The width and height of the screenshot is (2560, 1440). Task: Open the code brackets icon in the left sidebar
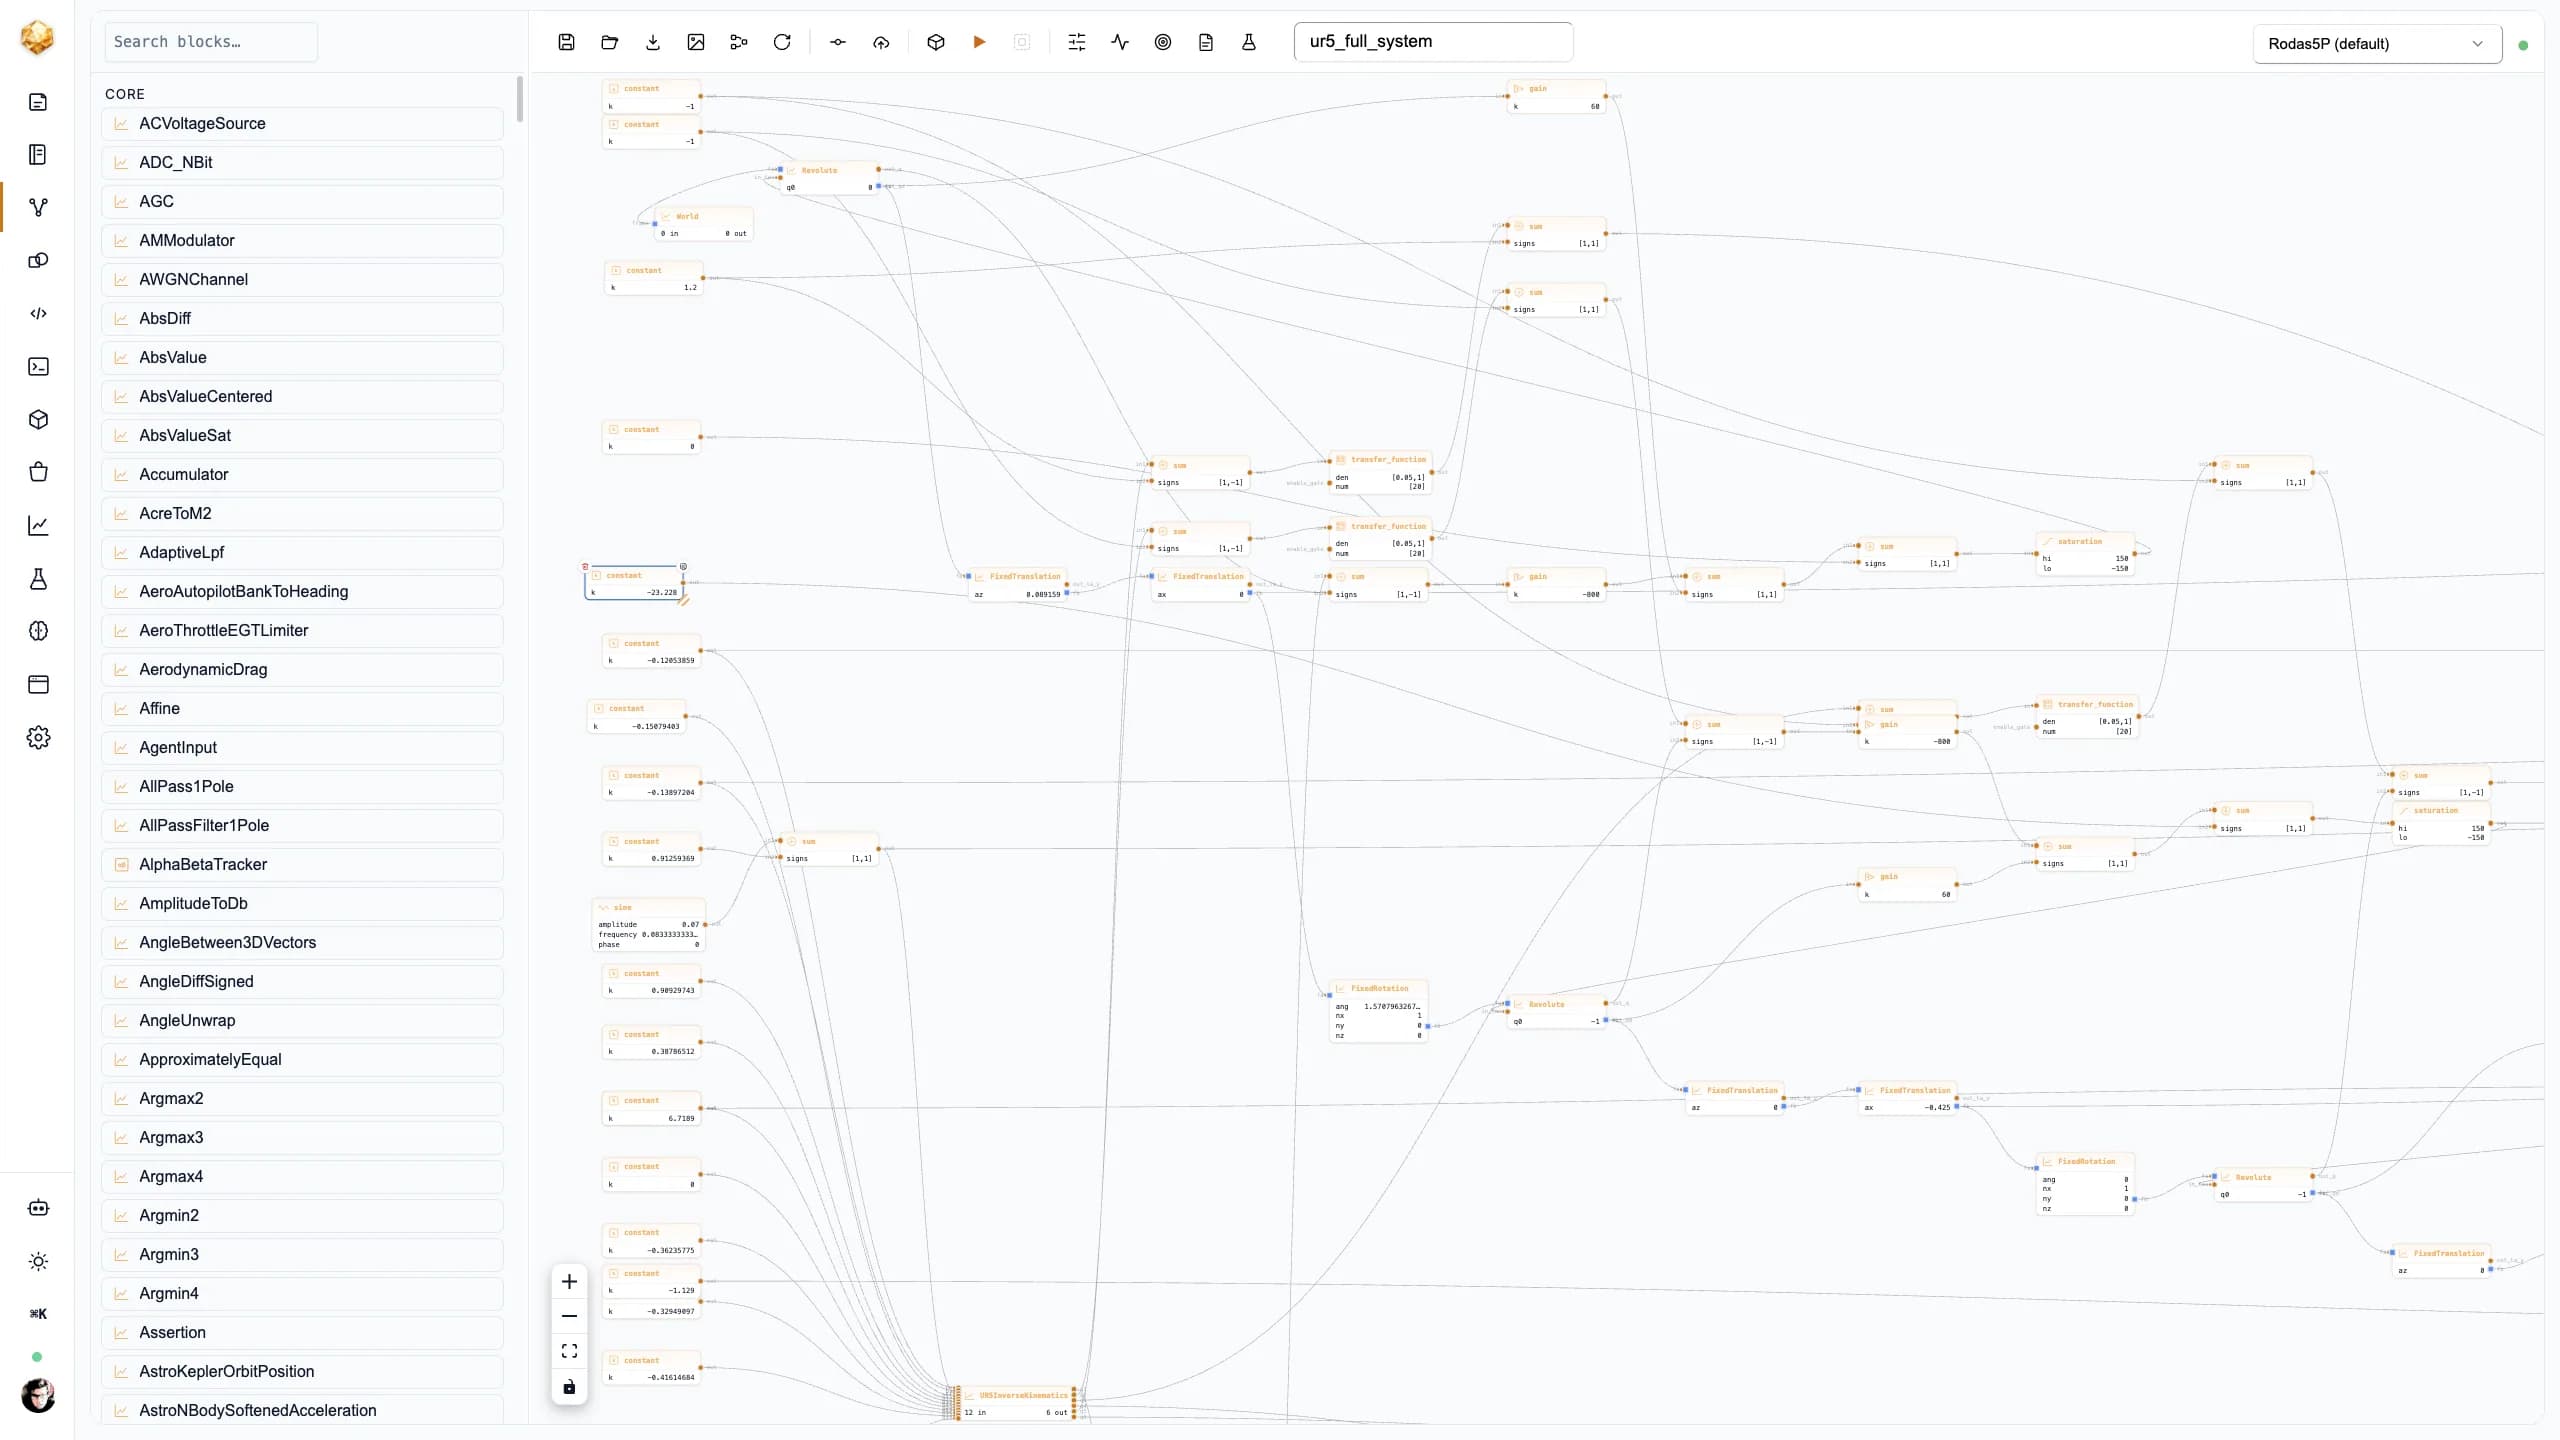point(38,313)
